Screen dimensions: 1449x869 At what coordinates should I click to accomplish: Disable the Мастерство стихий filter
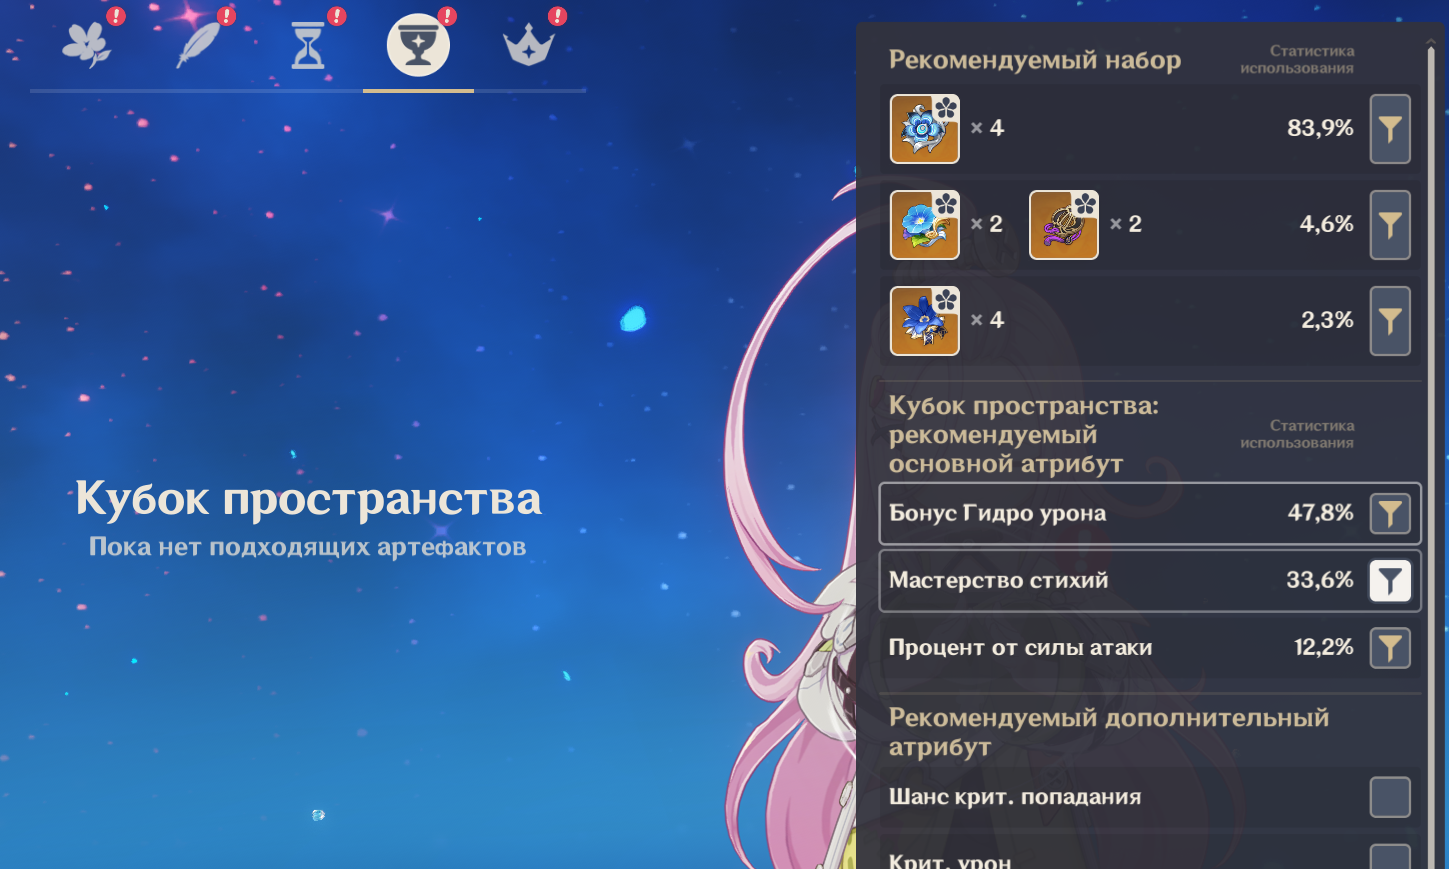point(1390,581)
